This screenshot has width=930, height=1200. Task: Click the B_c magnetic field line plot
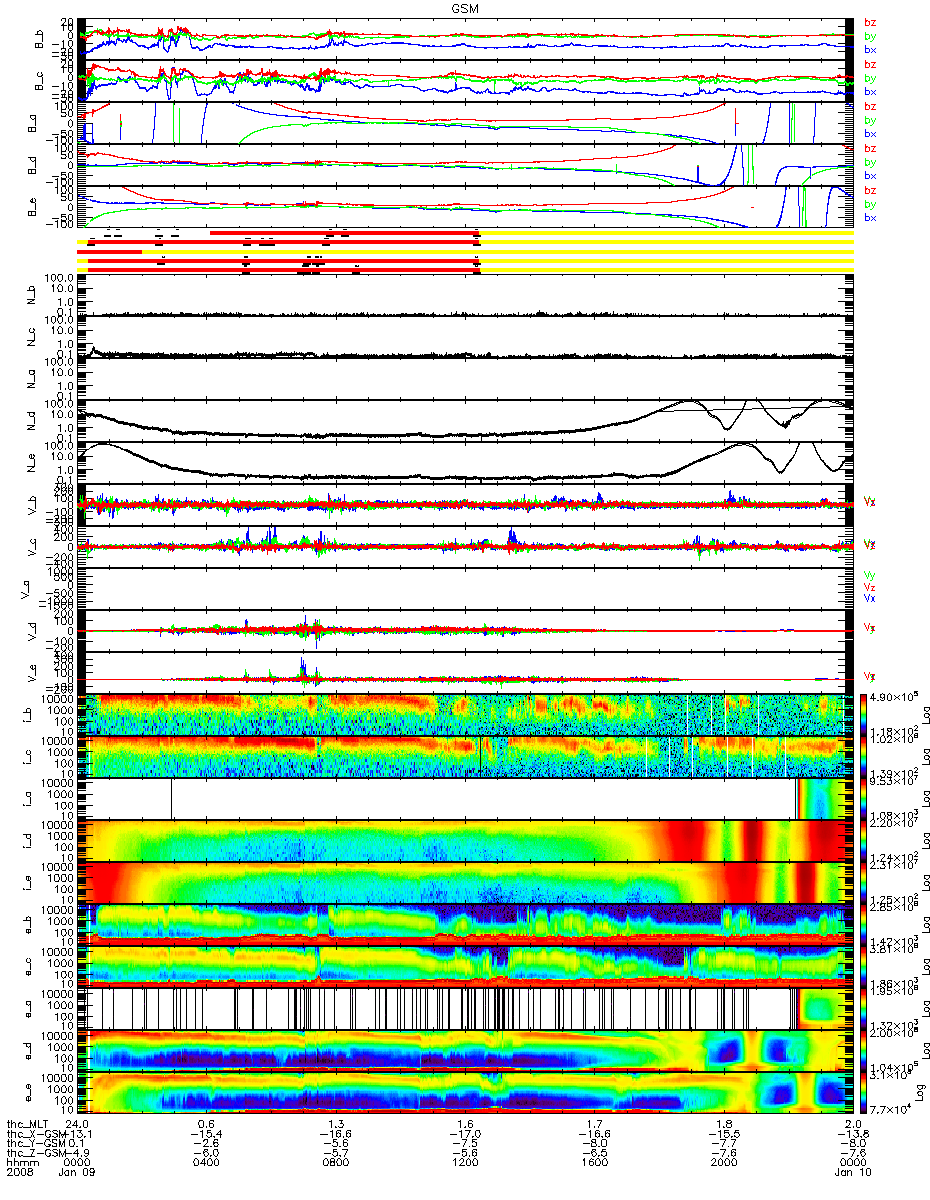467,81
